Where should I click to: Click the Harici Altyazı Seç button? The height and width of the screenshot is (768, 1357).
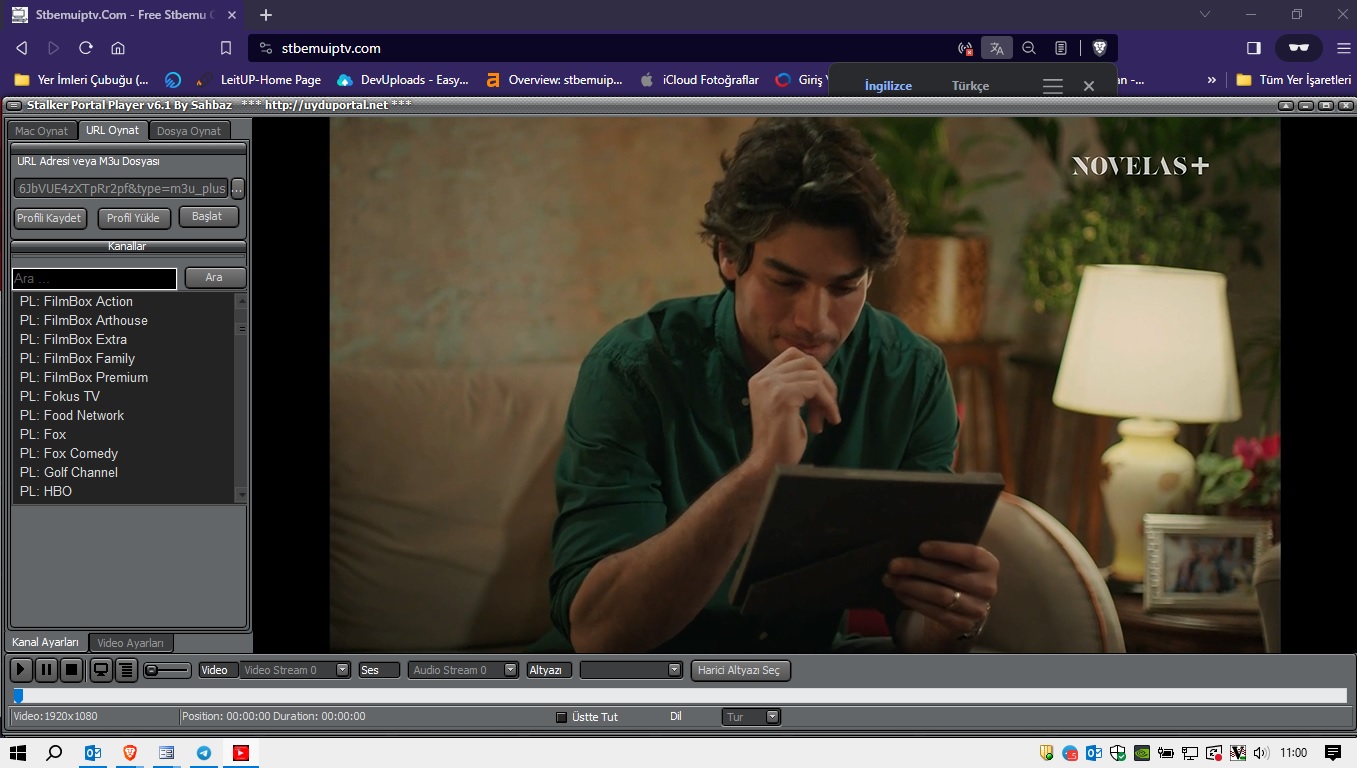pos(741,670)
